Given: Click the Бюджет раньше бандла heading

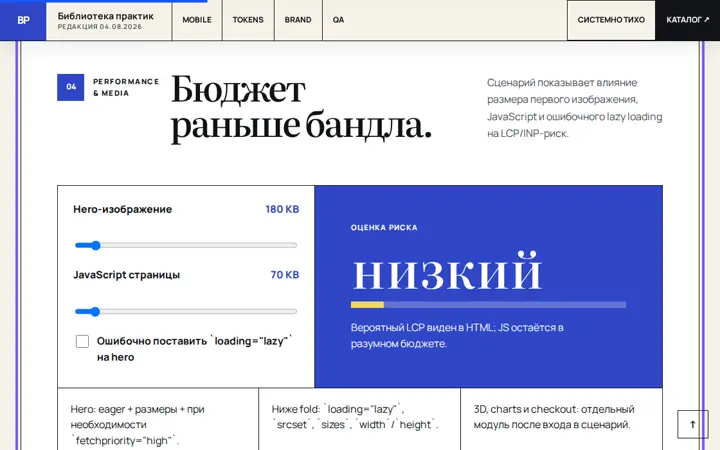Looking at the screenshot, I should tap(301, 107).
